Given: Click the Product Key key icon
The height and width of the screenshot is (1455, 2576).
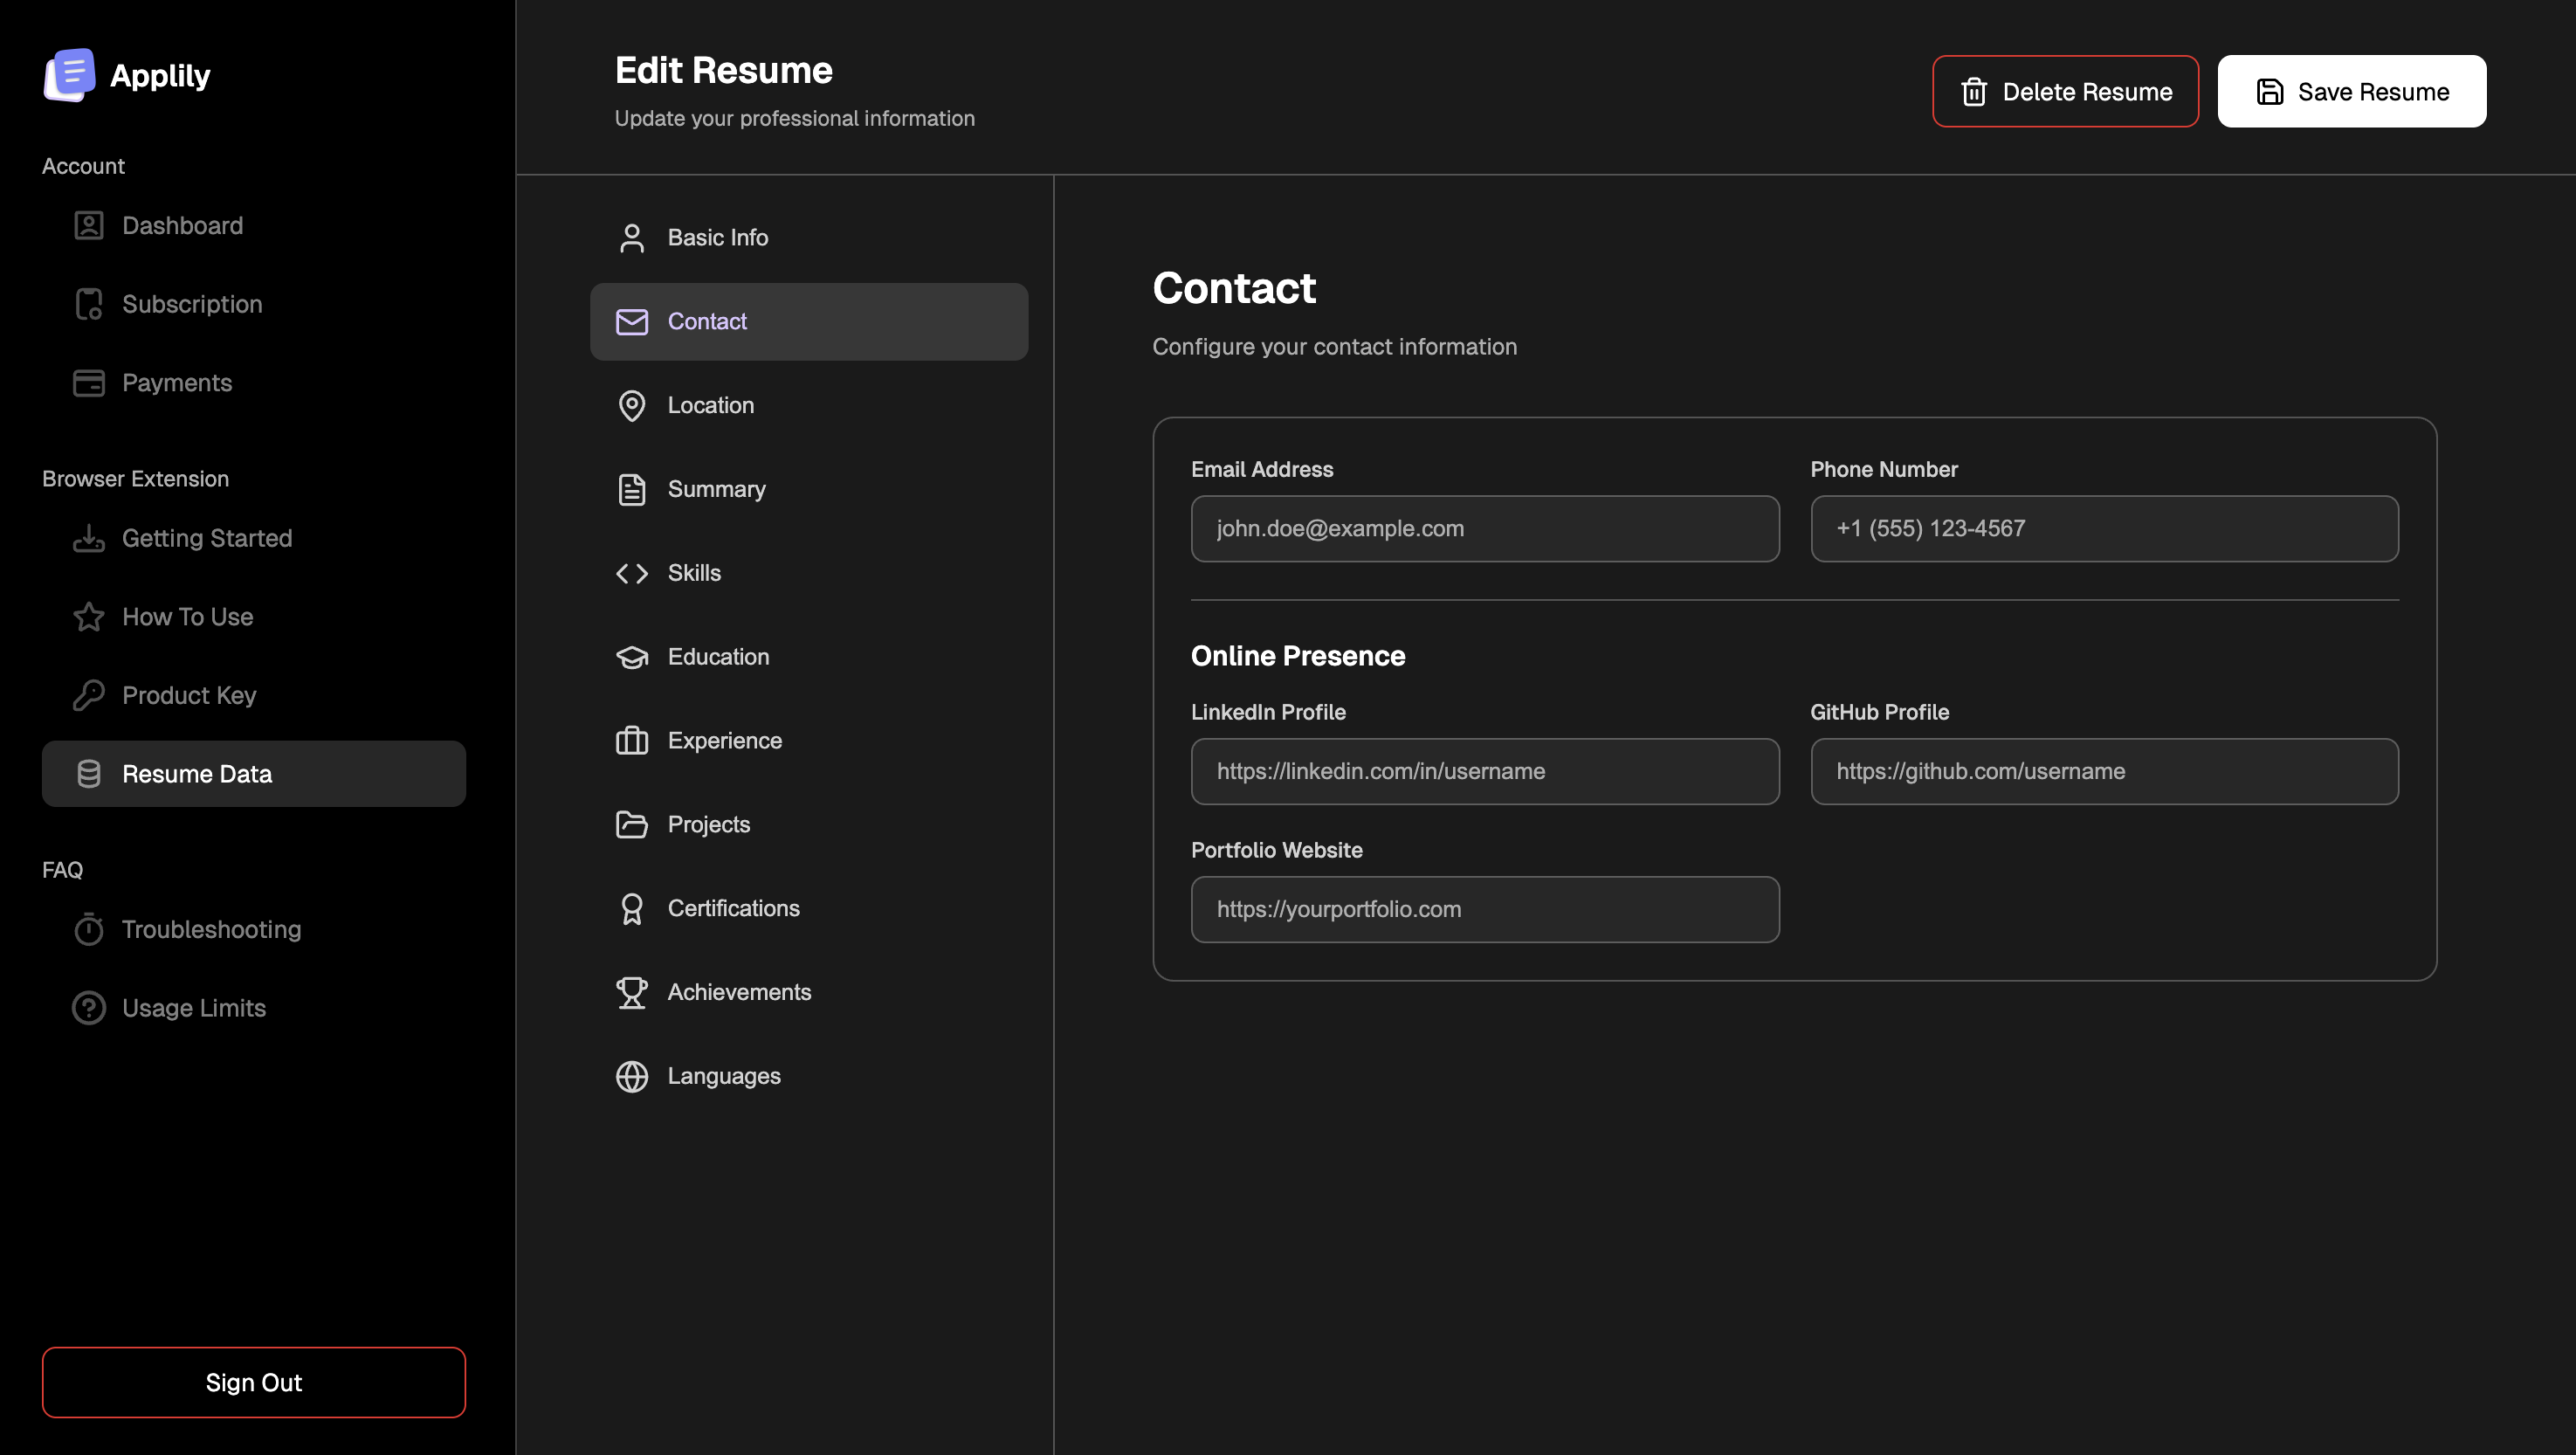Looking at the screenshot, I should [x=89, y=695].
